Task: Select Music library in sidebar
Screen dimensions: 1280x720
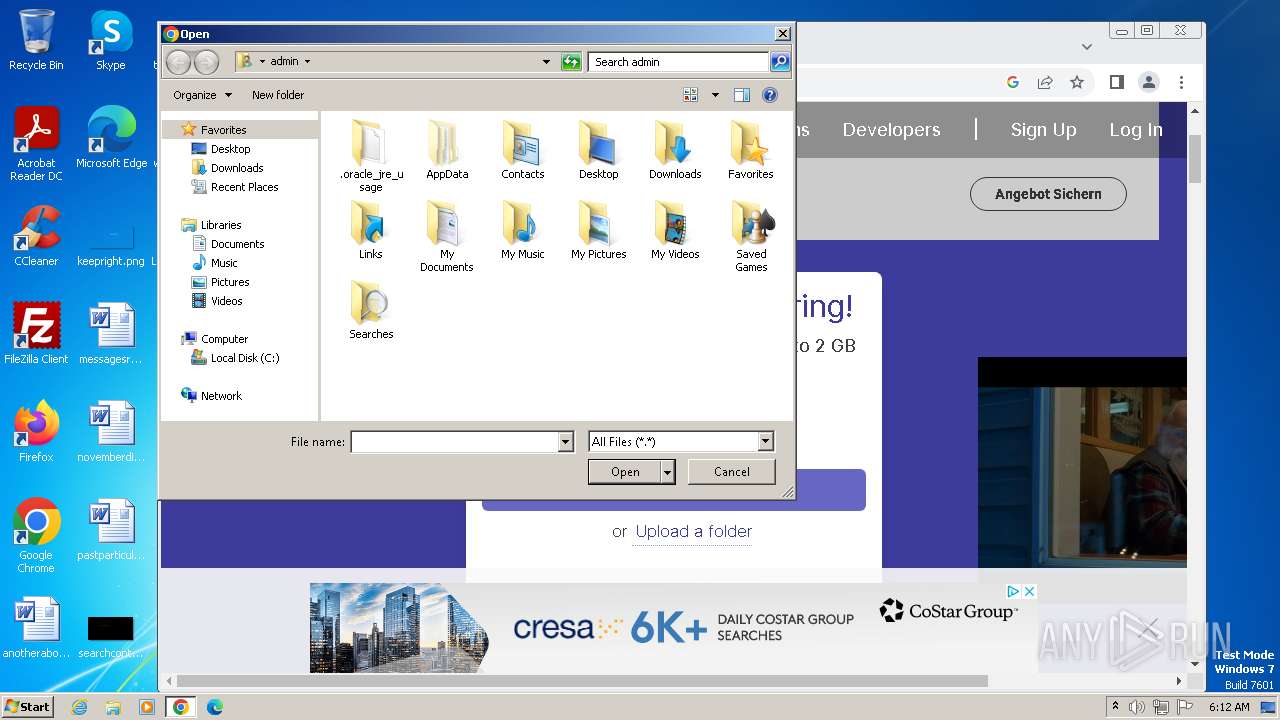Action: pyautogui.click(x=224, y=263)
